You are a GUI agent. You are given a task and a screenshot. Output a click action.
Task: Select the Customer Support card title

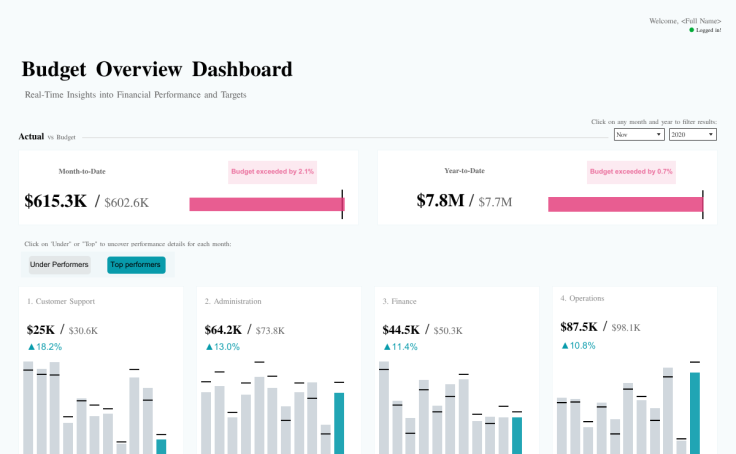[61, 301]
